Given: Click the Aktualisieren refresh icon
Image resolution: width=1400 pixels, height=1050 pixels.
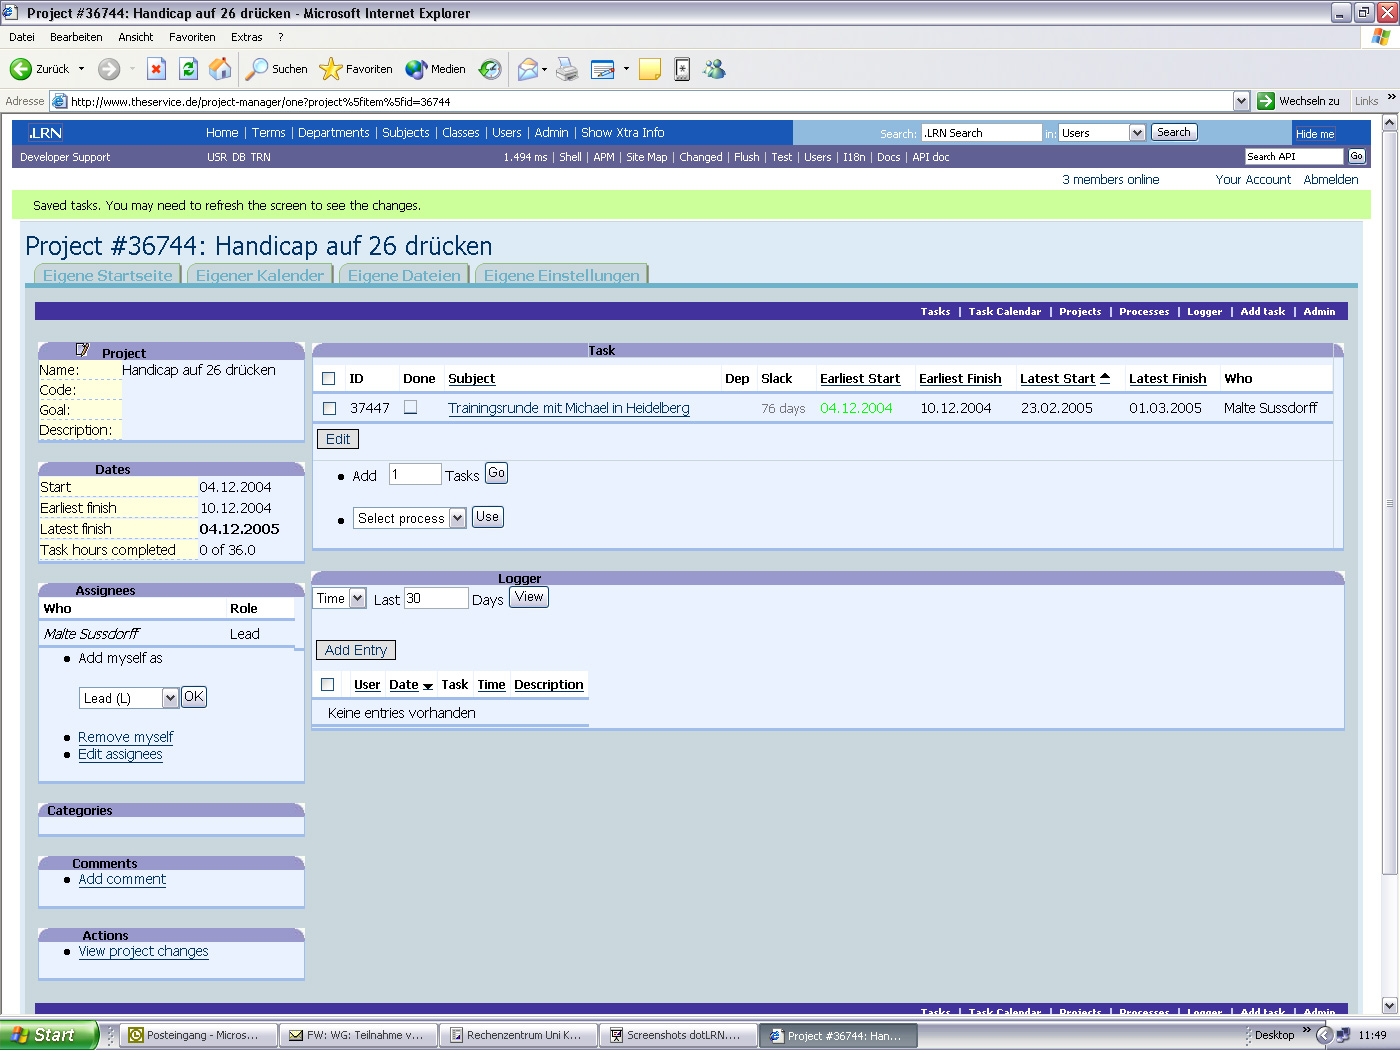Looking at the screenshot, I should coord(189,68).
